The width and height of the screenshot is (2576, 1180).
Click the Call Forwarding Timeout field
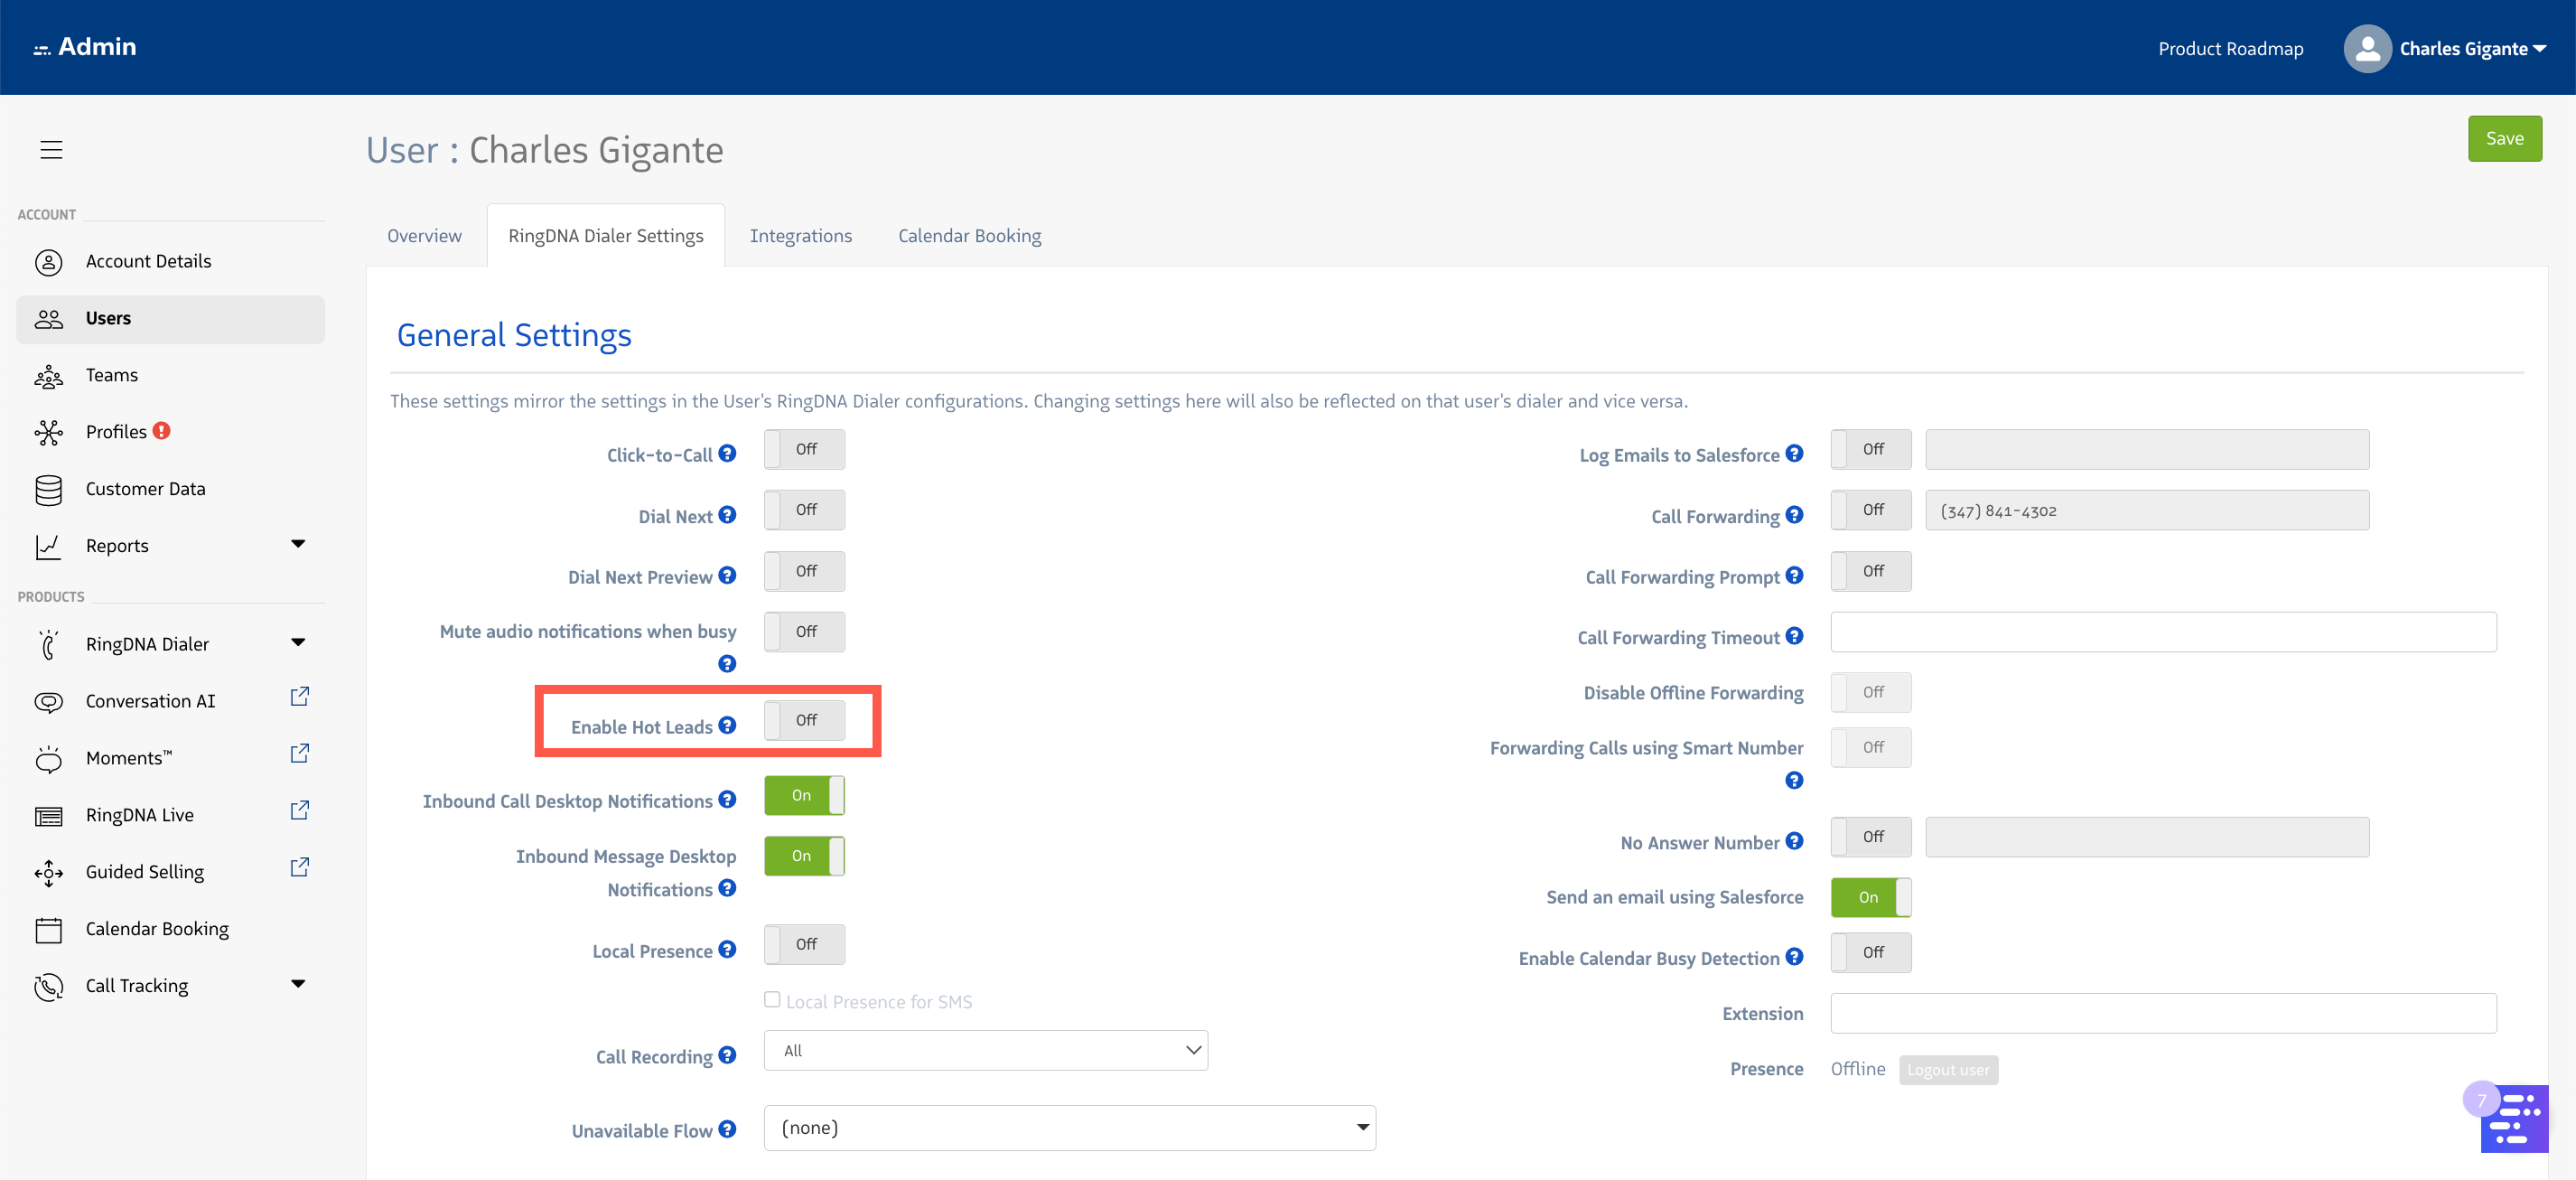pyautogui.click(x=2162, y=633)
